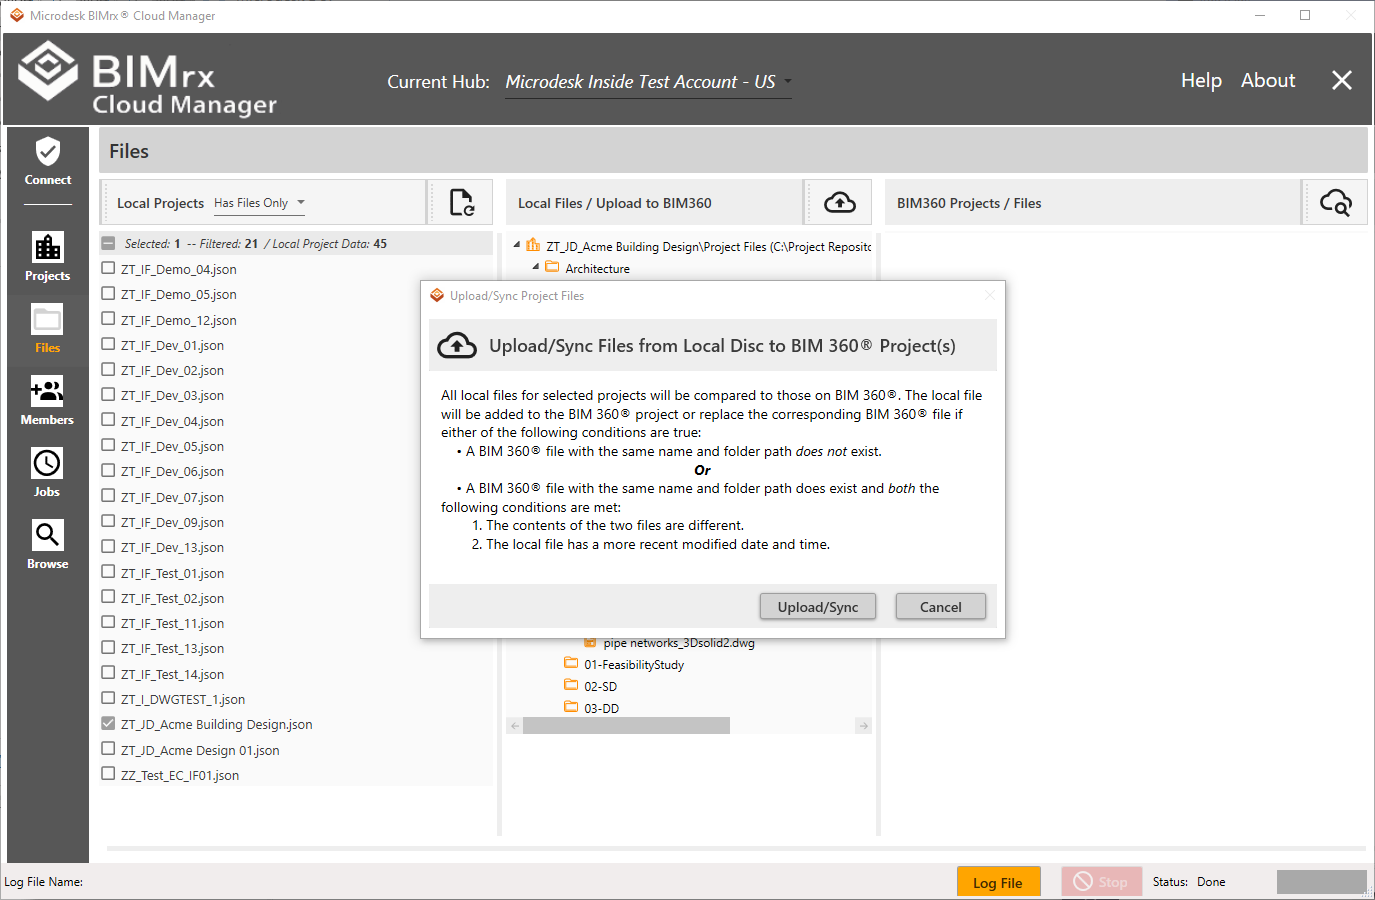Go to Projects in the sidebar
Viewport: 1375px width, 900px height.
pyautogui.click(x=48, y=256)
